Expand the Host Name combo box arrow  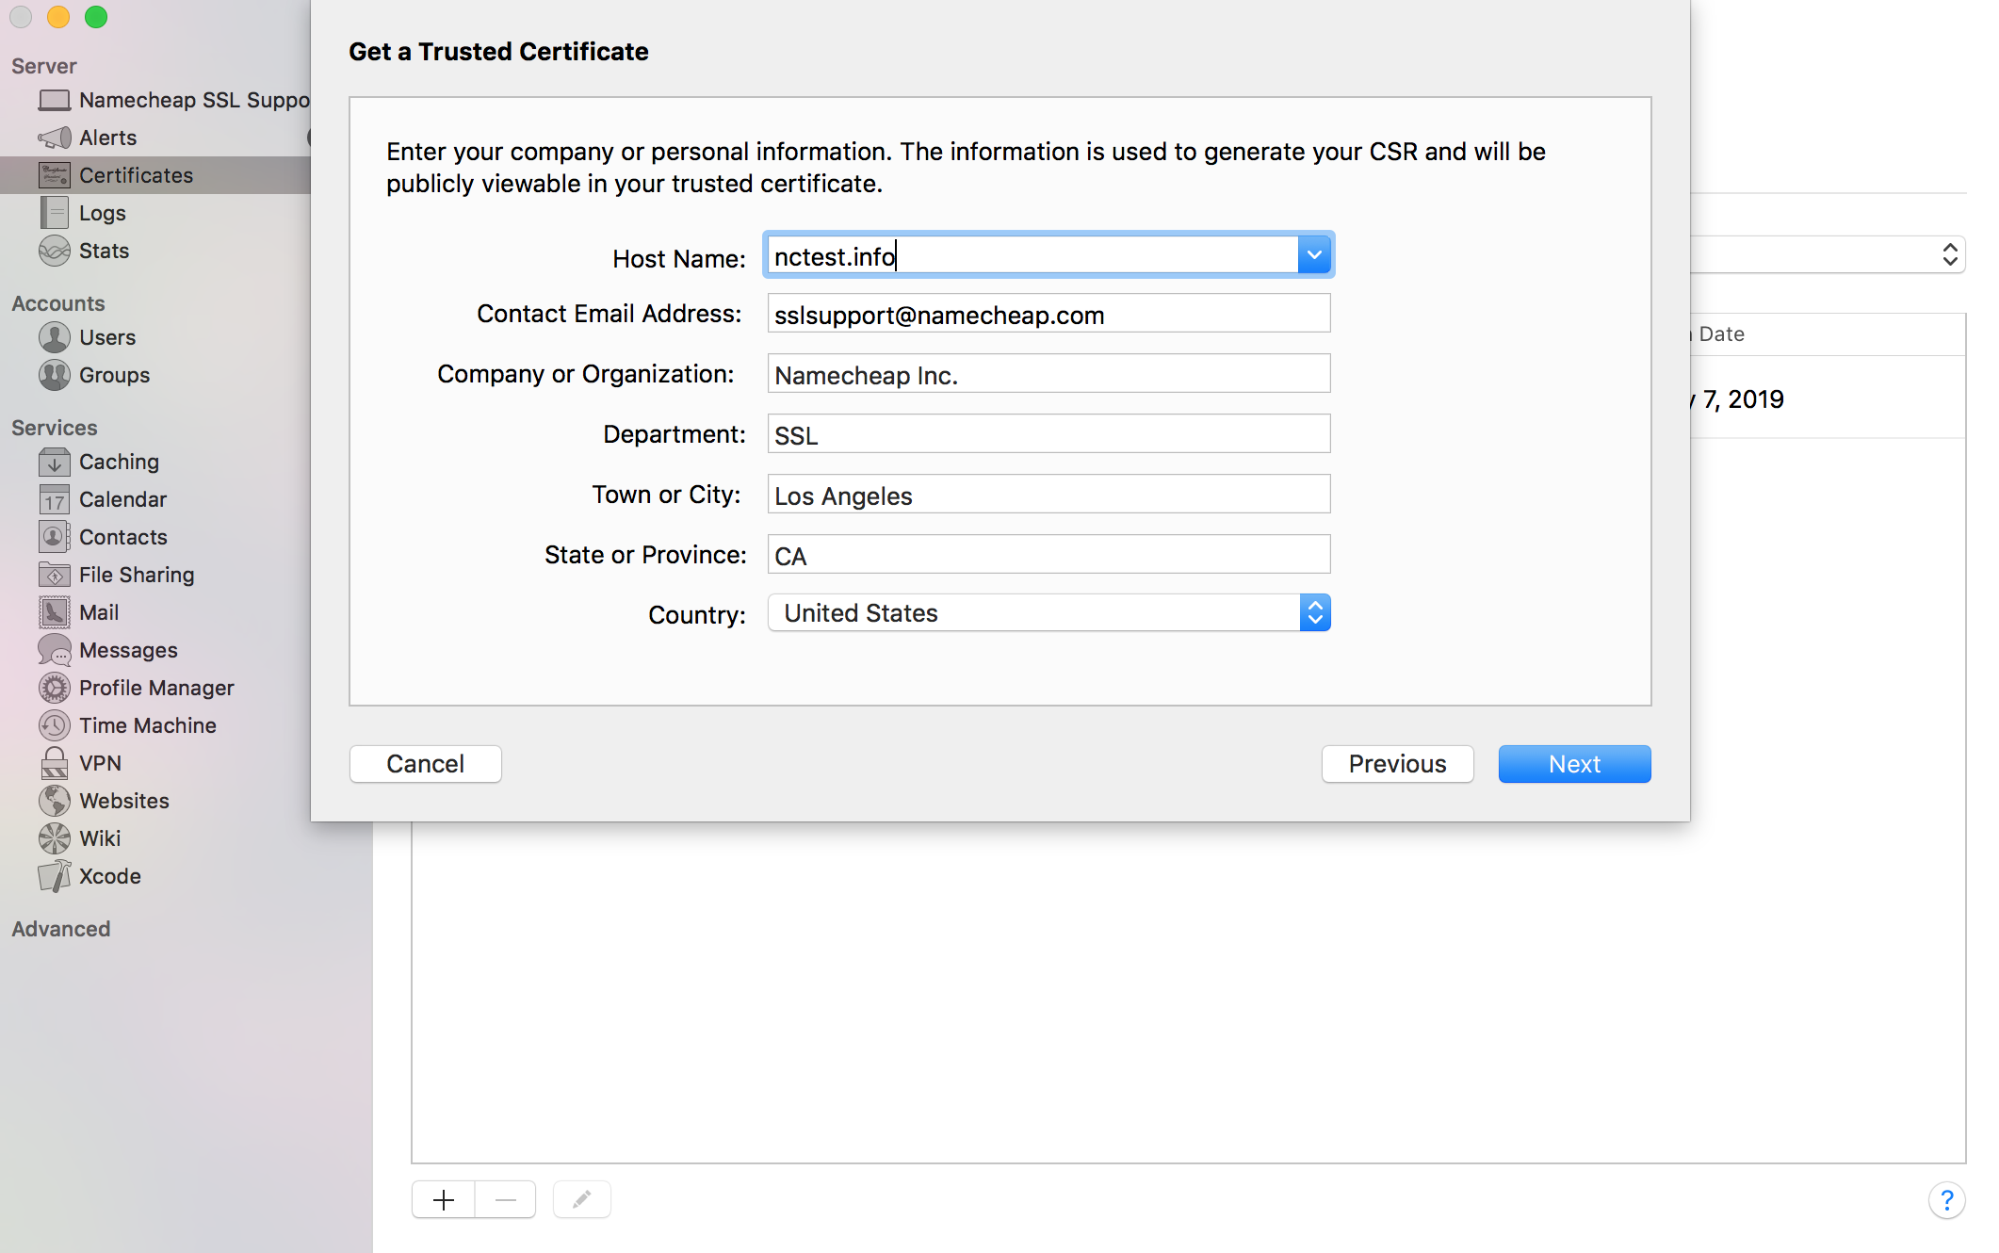1314,256
